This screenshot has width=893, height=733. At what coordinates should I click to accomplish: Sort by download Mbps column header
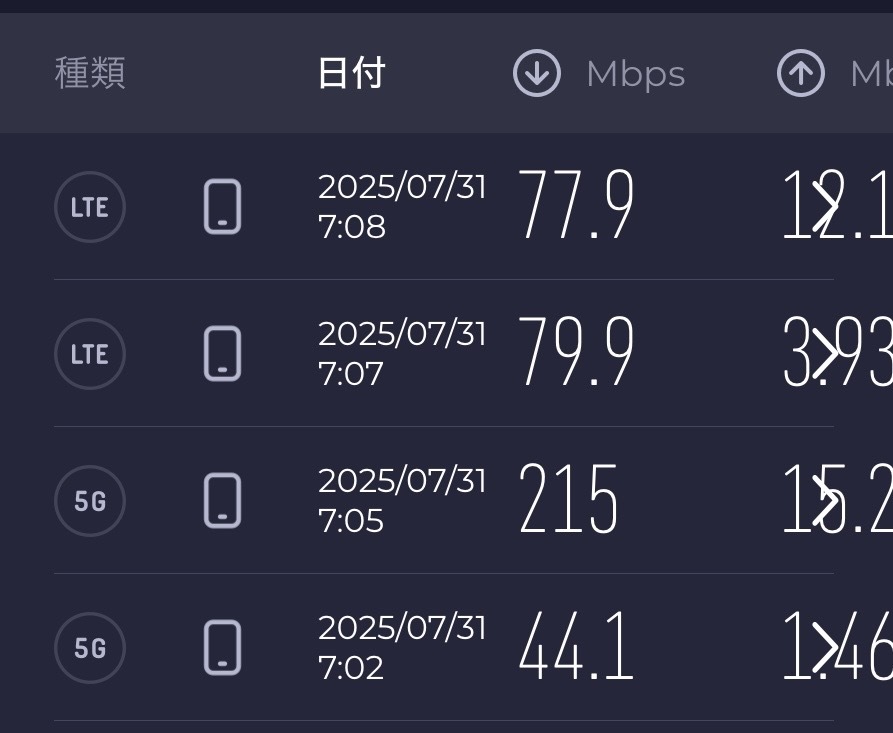pyautogui.click(x=599, y=74)
